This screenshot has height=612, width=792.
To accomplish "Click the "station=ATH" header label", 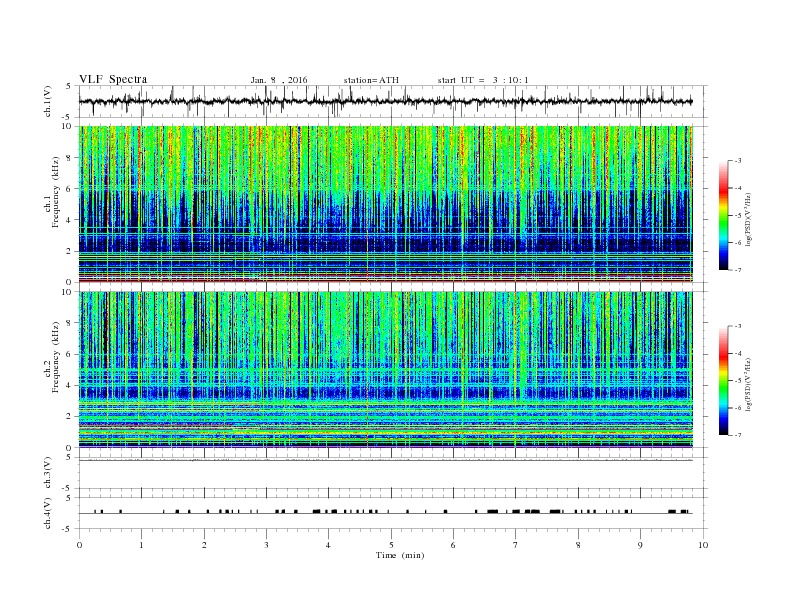I will pyautogui.click(x=371, y=80).
